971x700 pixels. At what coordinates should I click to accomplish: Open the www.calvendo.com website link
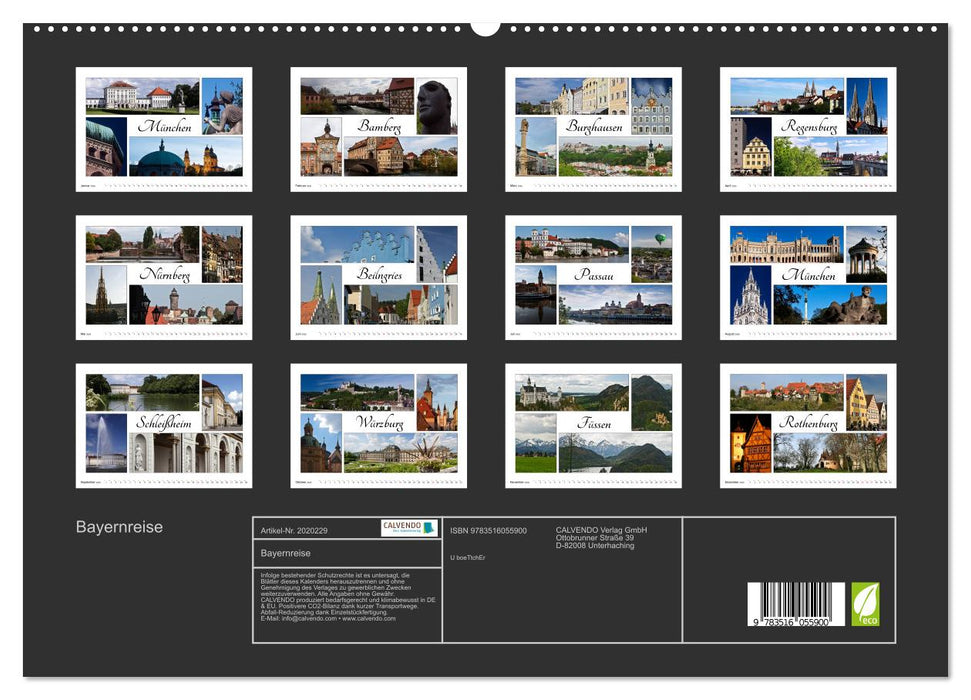coord(368,619)
